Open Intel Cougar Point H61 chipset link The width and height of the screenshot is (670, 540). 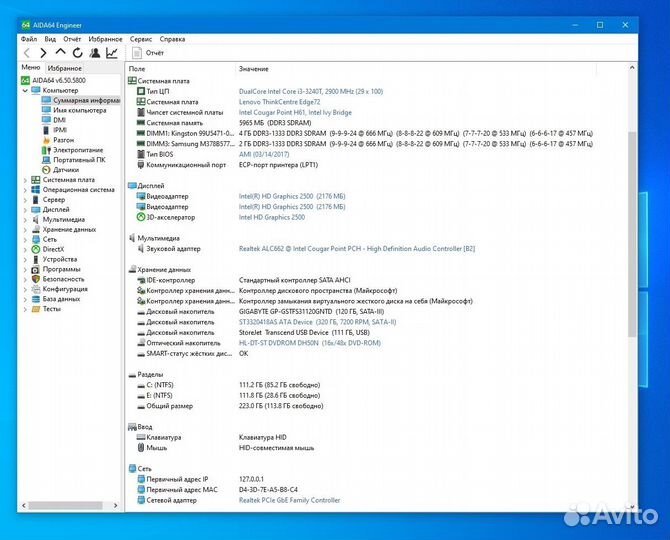295,112
